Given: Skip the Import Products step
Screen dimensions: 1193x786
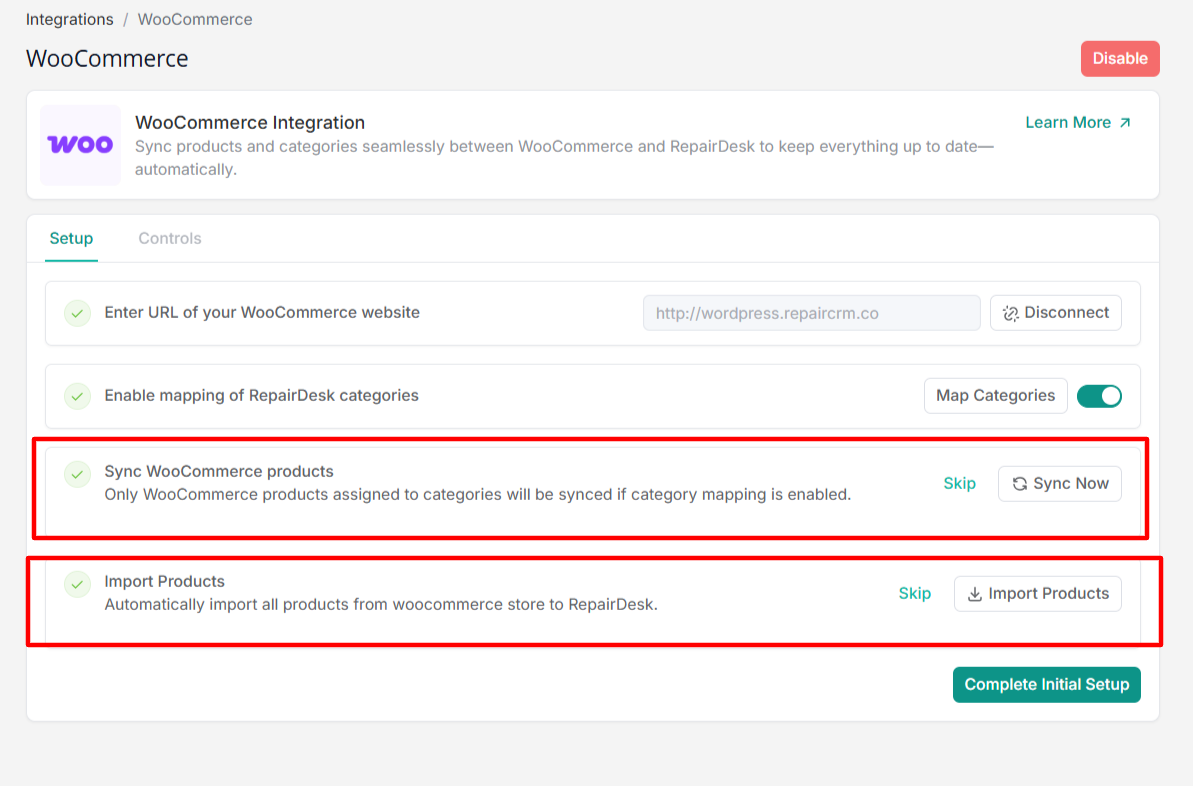Looking at the screenshot, I should (x=914, y=594).
